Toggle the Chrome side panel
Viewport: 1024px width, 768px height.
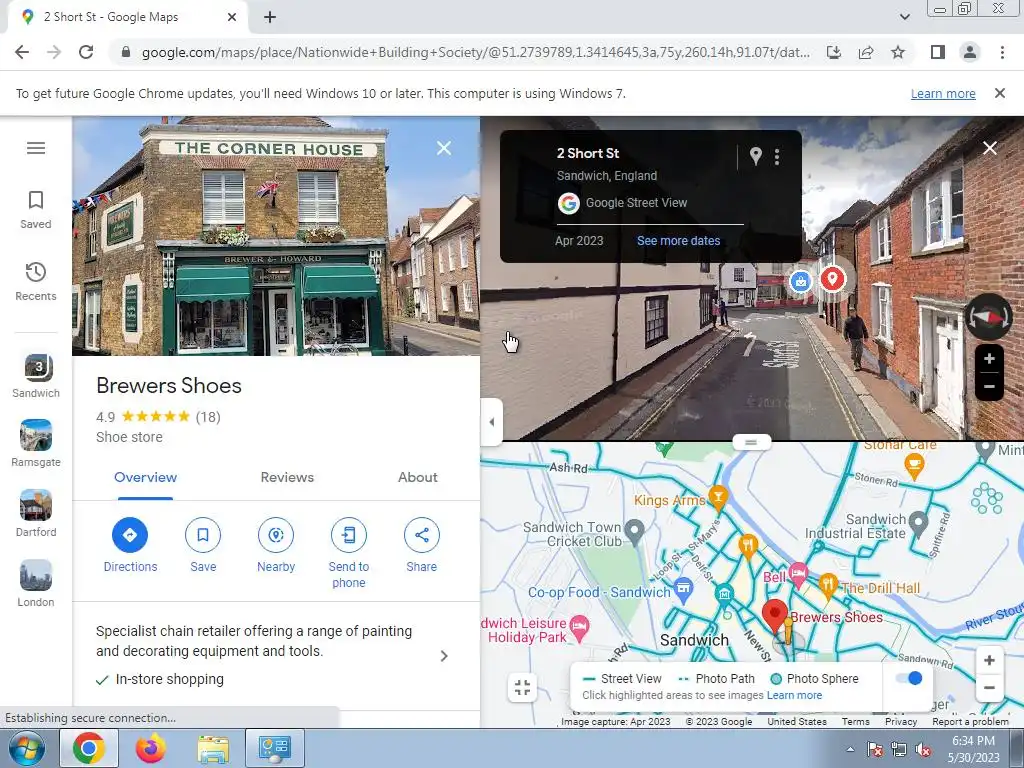point(938,52)
